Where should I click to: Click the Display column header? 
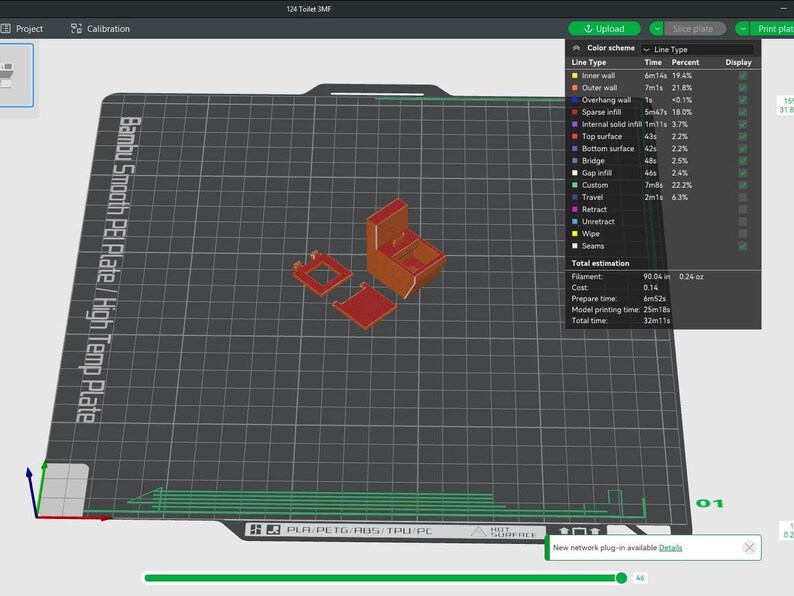point(738,62)
